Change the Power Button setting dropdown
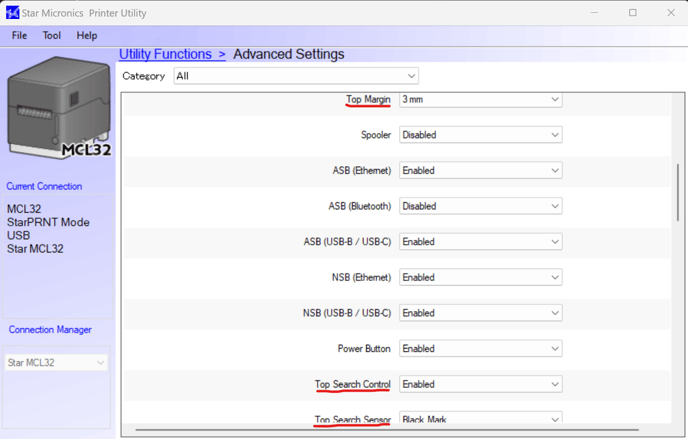 click(480, 349)
